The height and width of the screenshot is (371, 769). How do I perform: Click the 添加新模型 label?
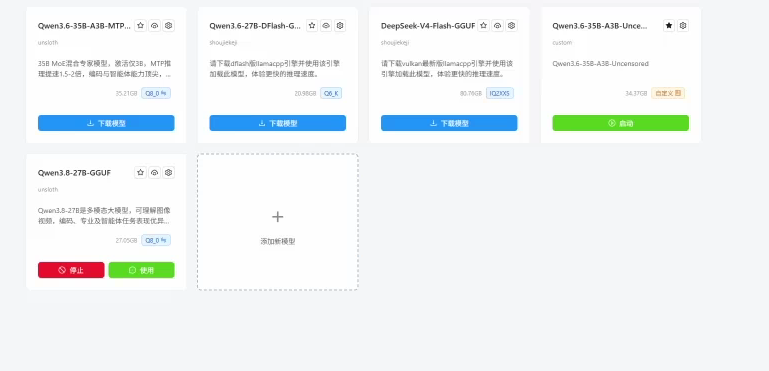(278, 241)
